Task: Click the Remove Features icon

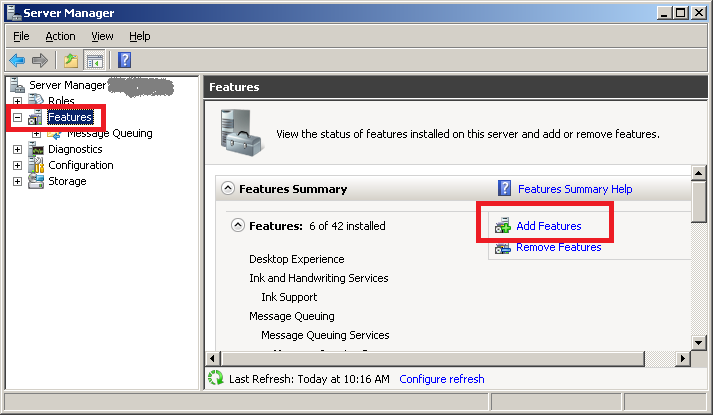Action: pos(503,248)
